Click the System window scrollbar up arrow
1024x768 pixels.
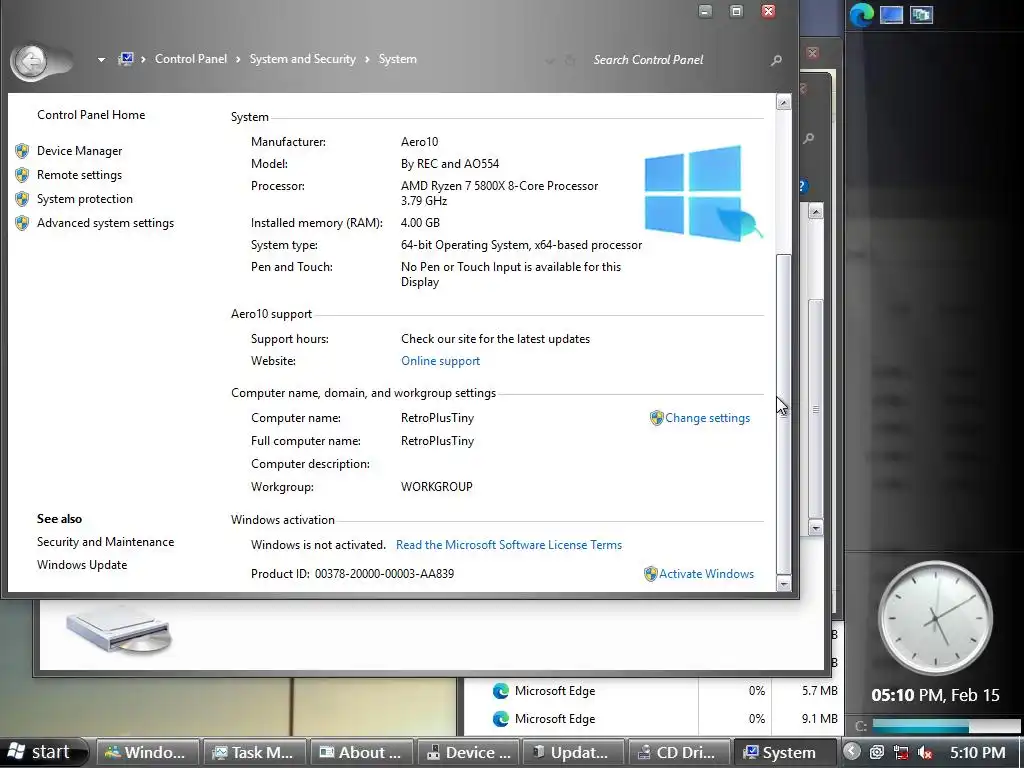pos(783,103)
